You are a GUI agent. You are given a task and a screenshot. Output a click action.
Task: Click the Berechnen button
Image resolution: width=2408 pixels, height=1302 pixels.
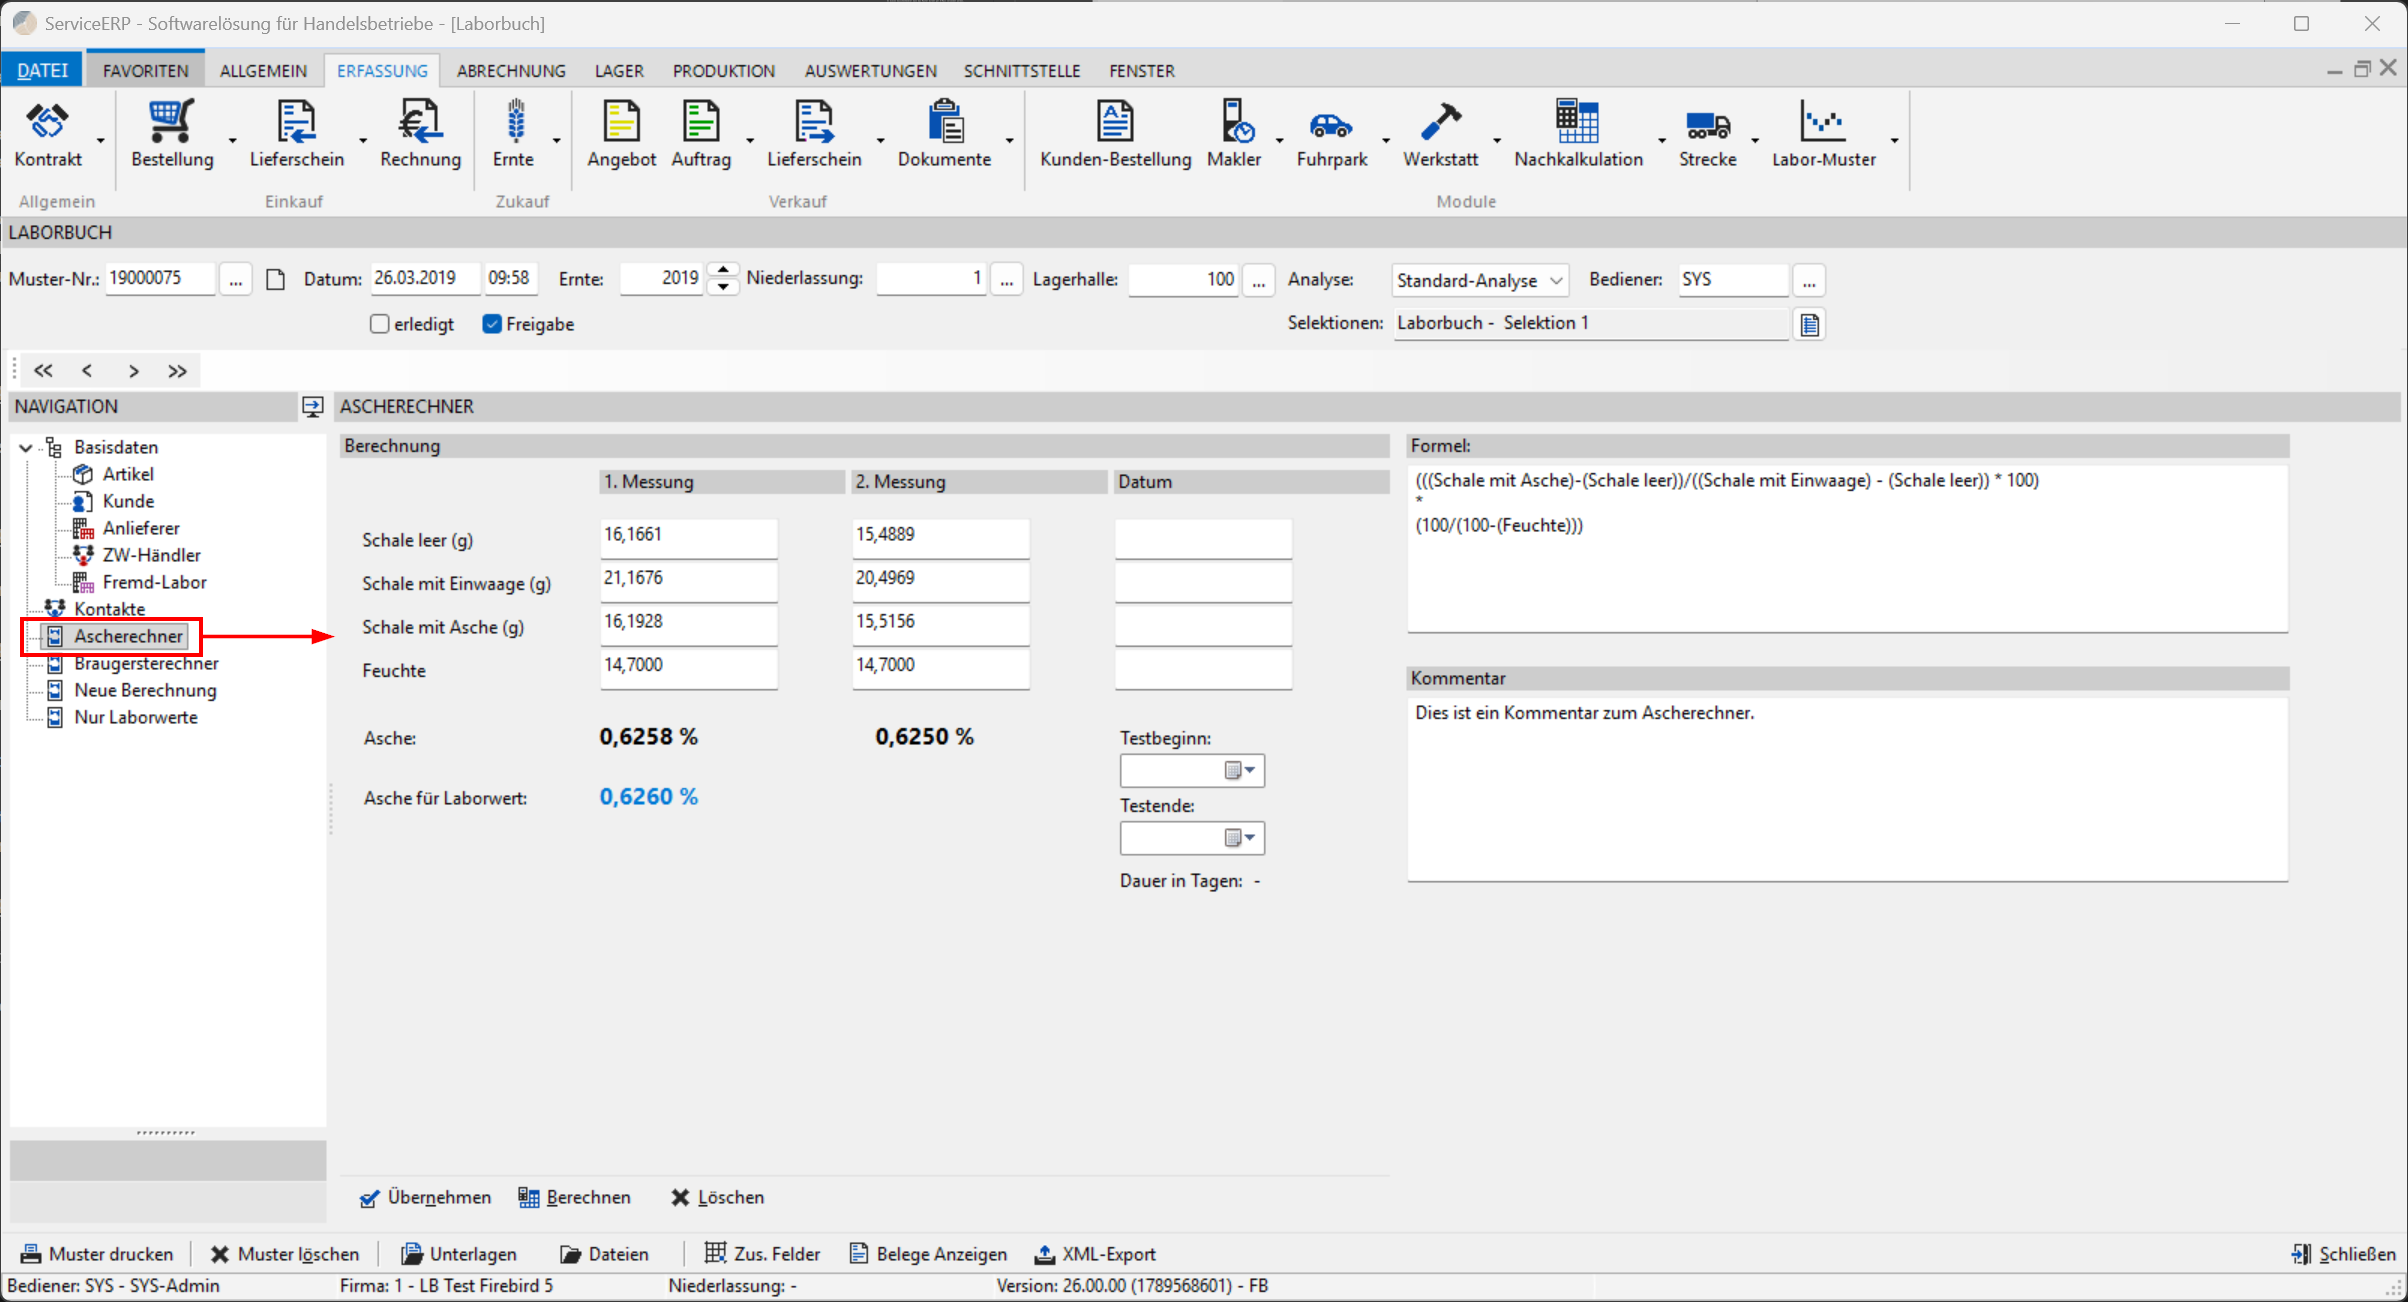coord(575,1197)
